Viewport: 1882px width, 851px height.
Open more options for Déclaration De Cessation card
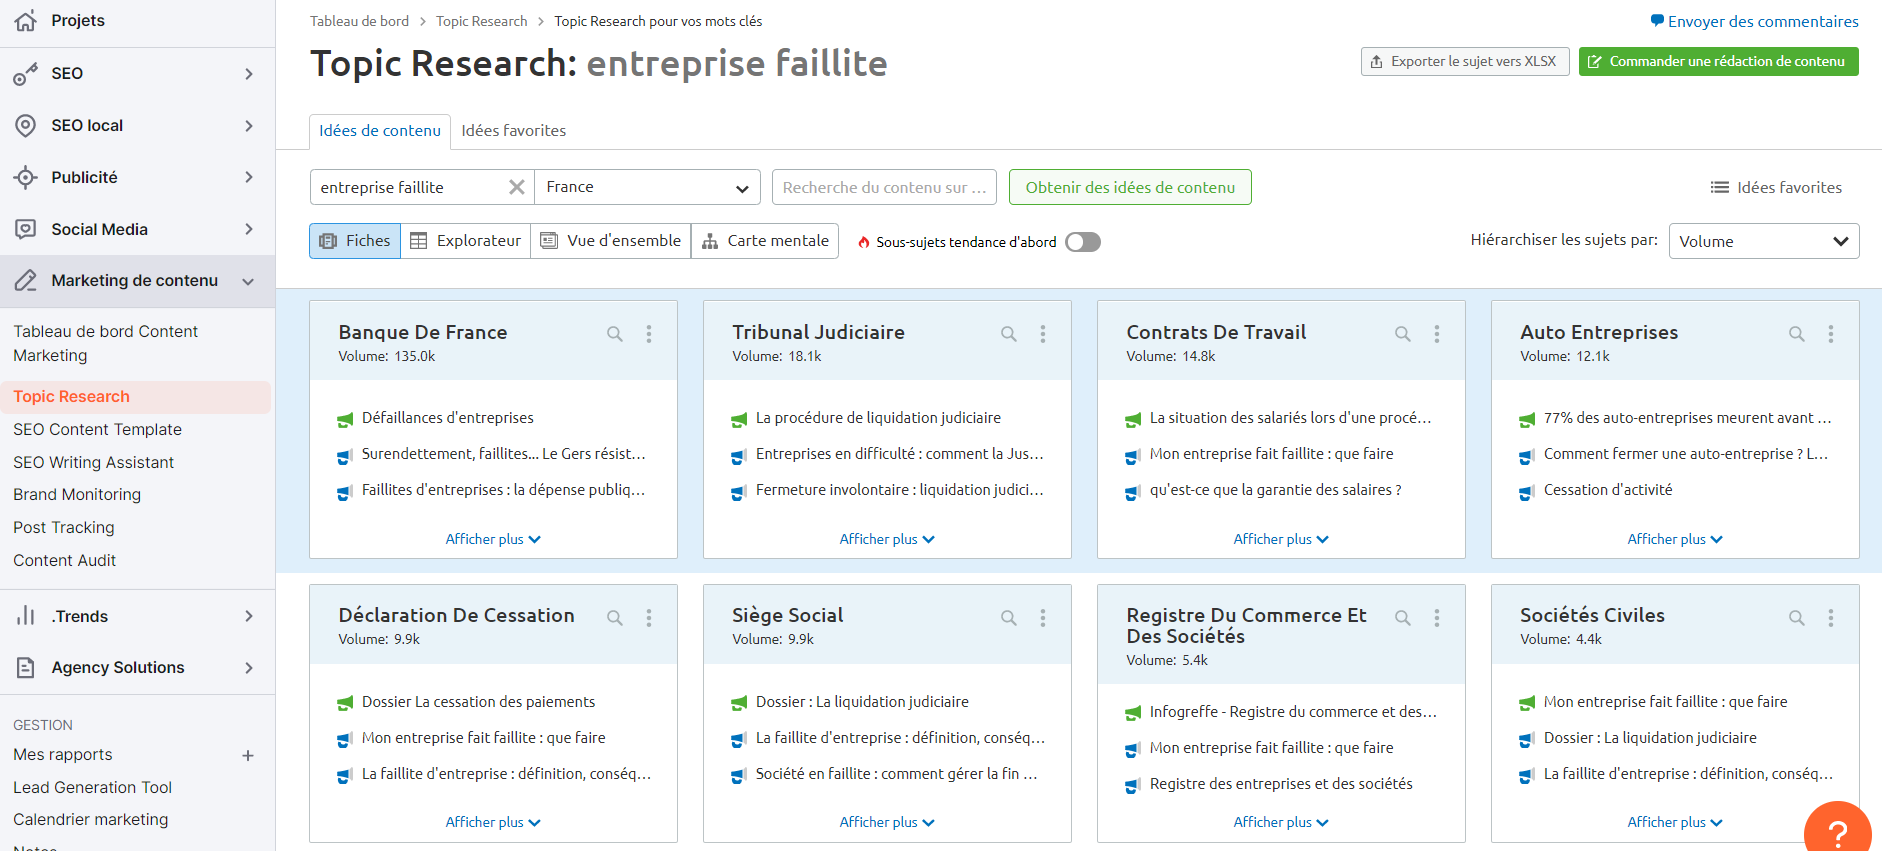pyautogui.click(x=649, y=618)
